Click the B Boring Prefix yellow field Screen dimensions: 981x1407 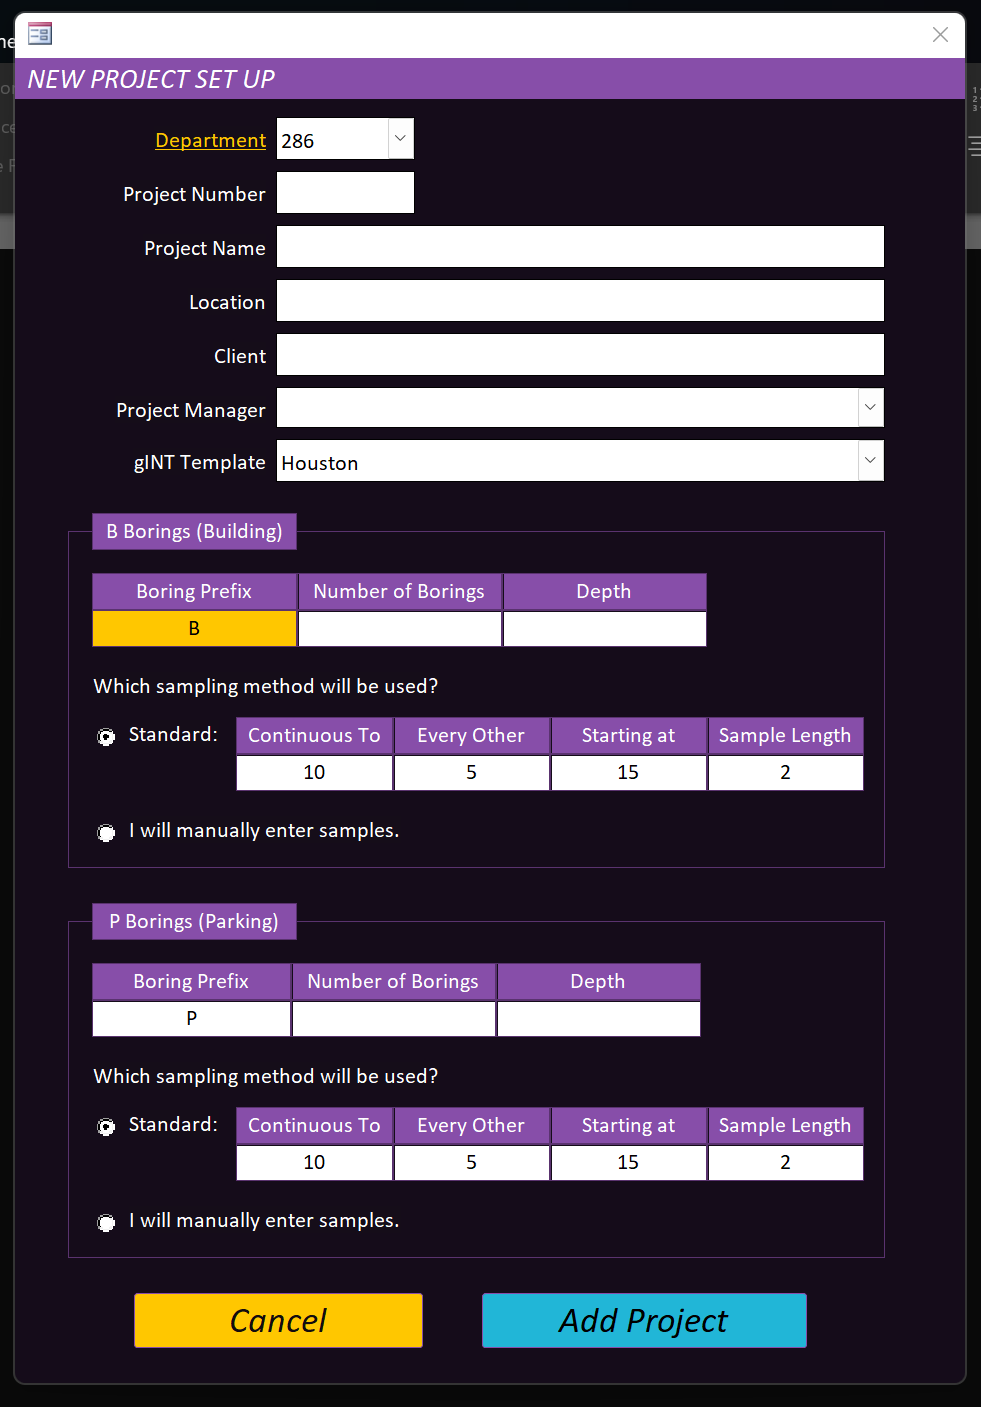point(194,629)
